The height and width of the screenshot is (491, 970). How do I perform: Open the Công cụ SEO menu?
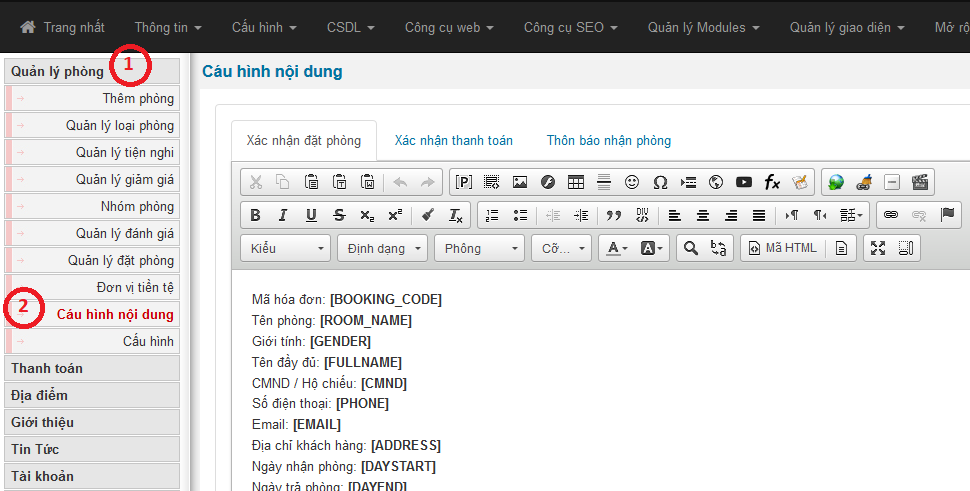point(570,27)
